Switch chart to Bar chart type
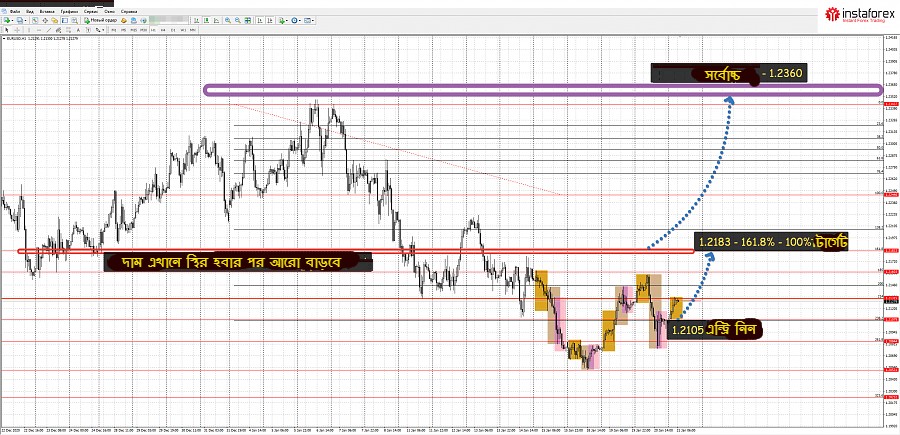The height and width of the screenshot is (435, 900). (x=197, y=21)
